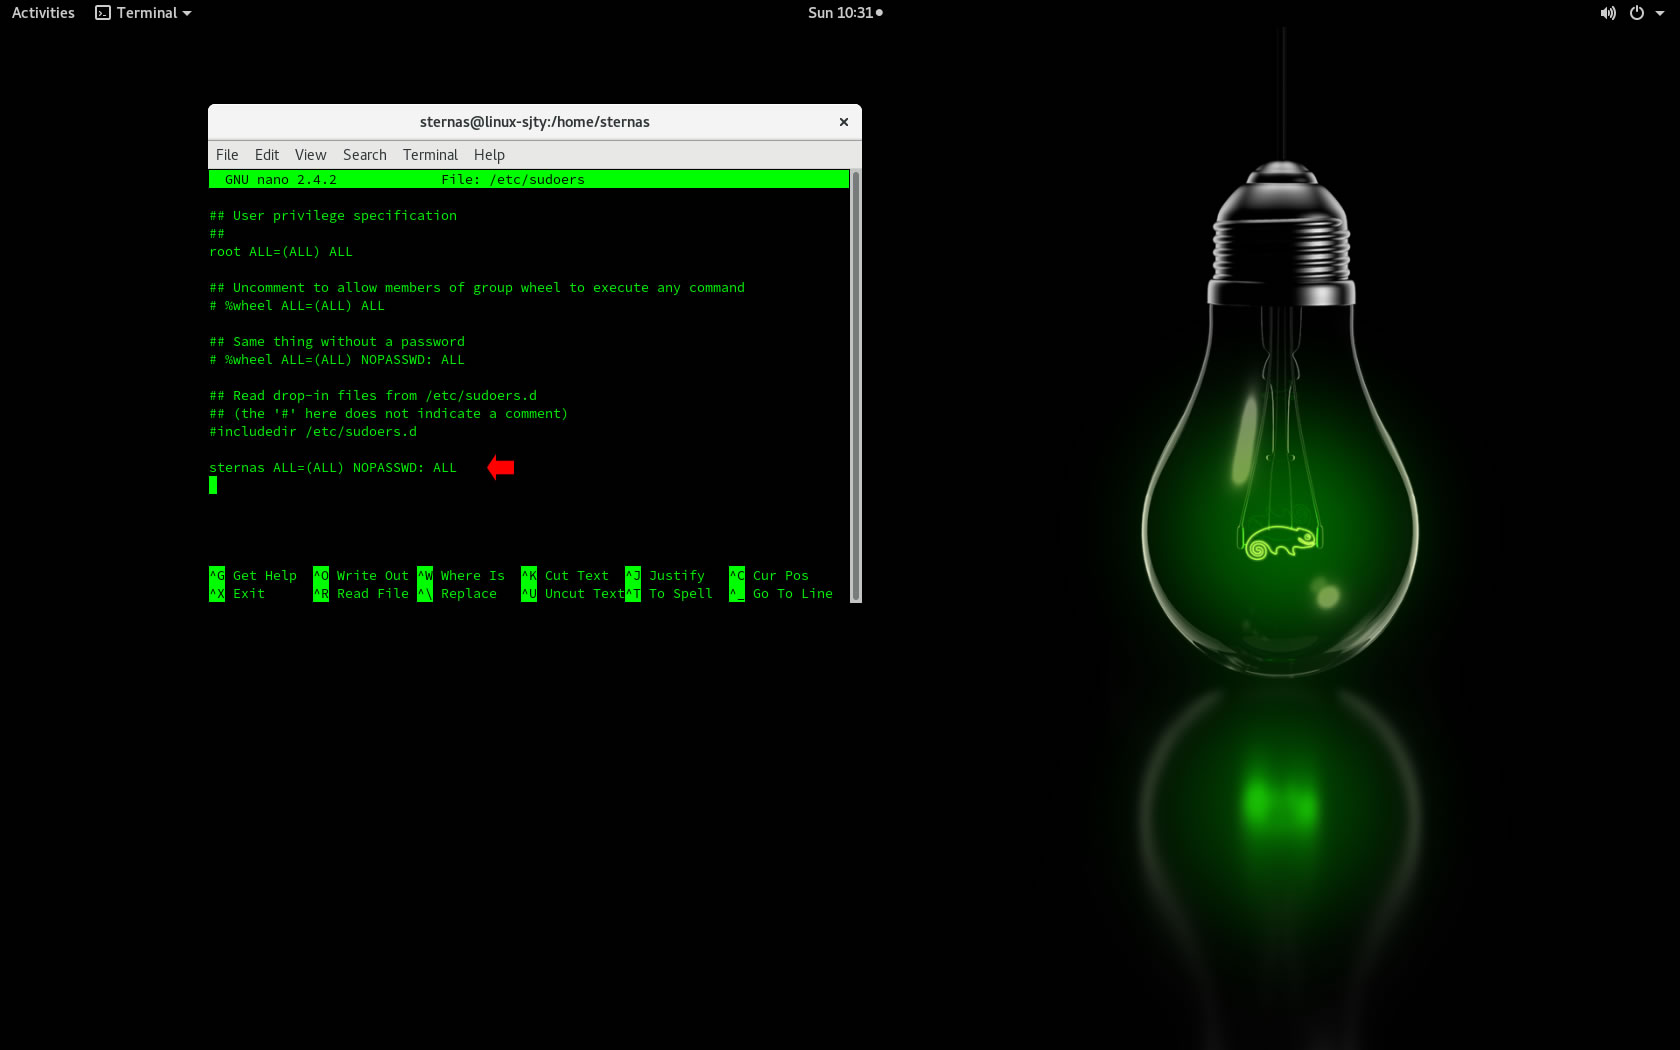
Task: Click the '^T To Spell' shortcut
Action: coord(669,594)
